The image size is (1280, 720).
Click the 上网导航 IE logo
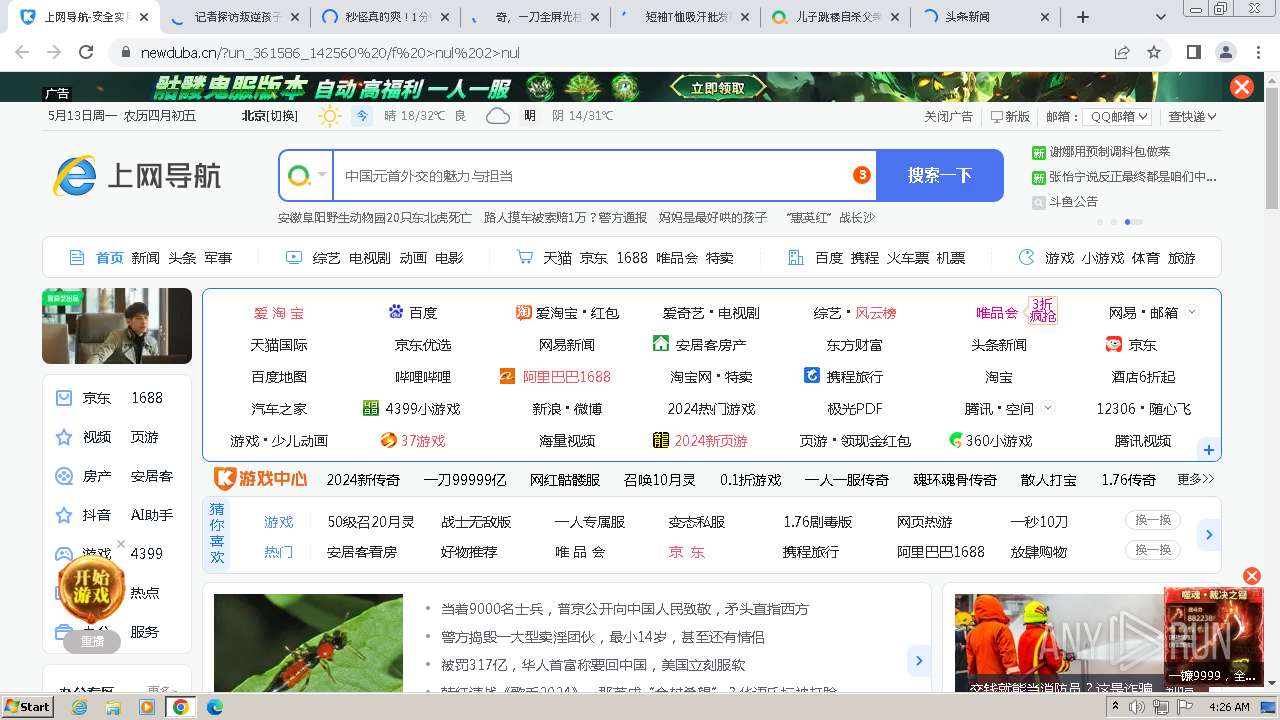[x=136, y=176]
